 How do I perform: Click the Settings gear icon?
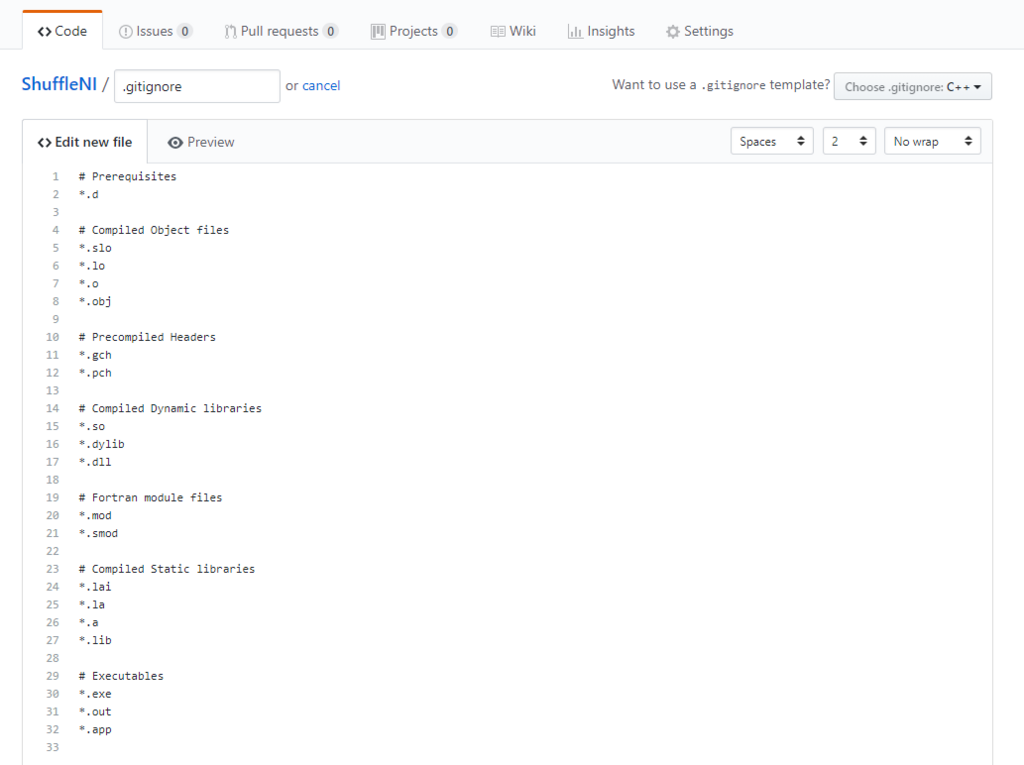(x=673, y=31)
